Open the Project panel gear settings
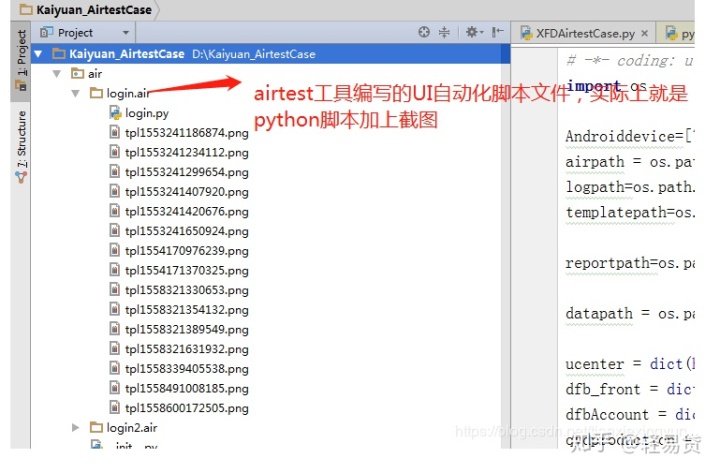This screenshot has width=720, height=473. click(474, 32)
